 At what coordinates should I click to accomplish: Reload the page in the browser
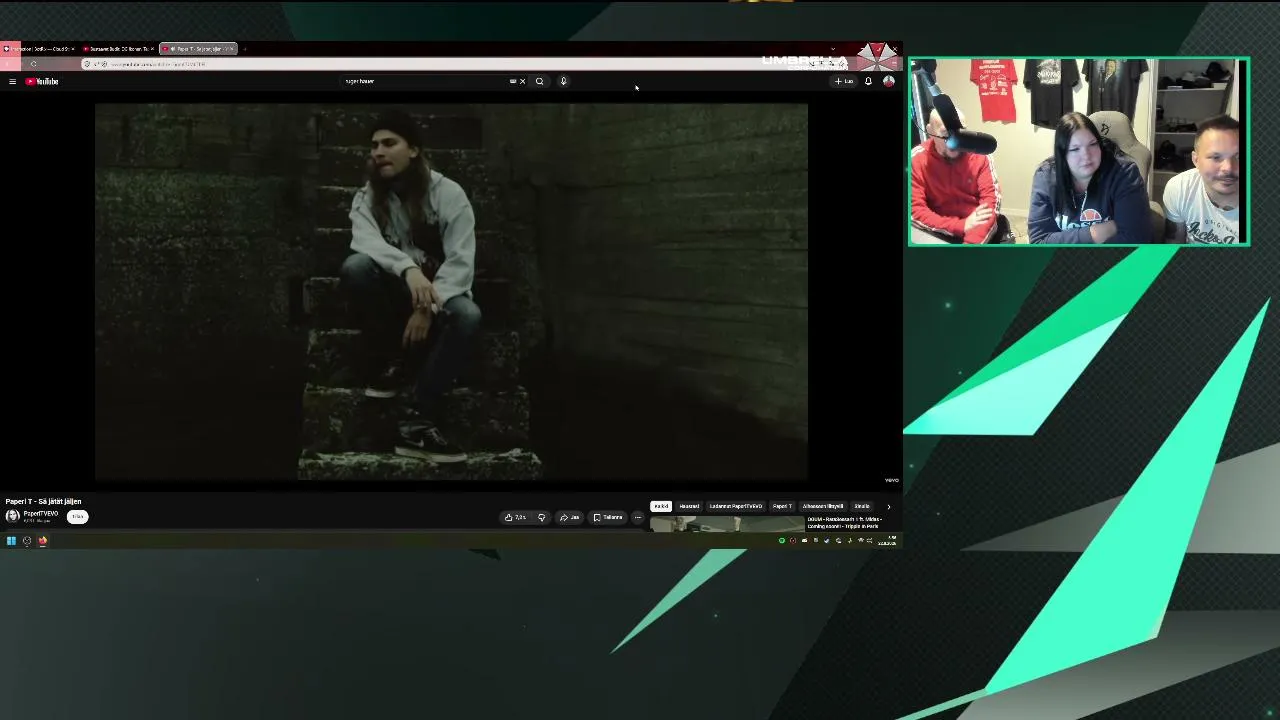33,64
